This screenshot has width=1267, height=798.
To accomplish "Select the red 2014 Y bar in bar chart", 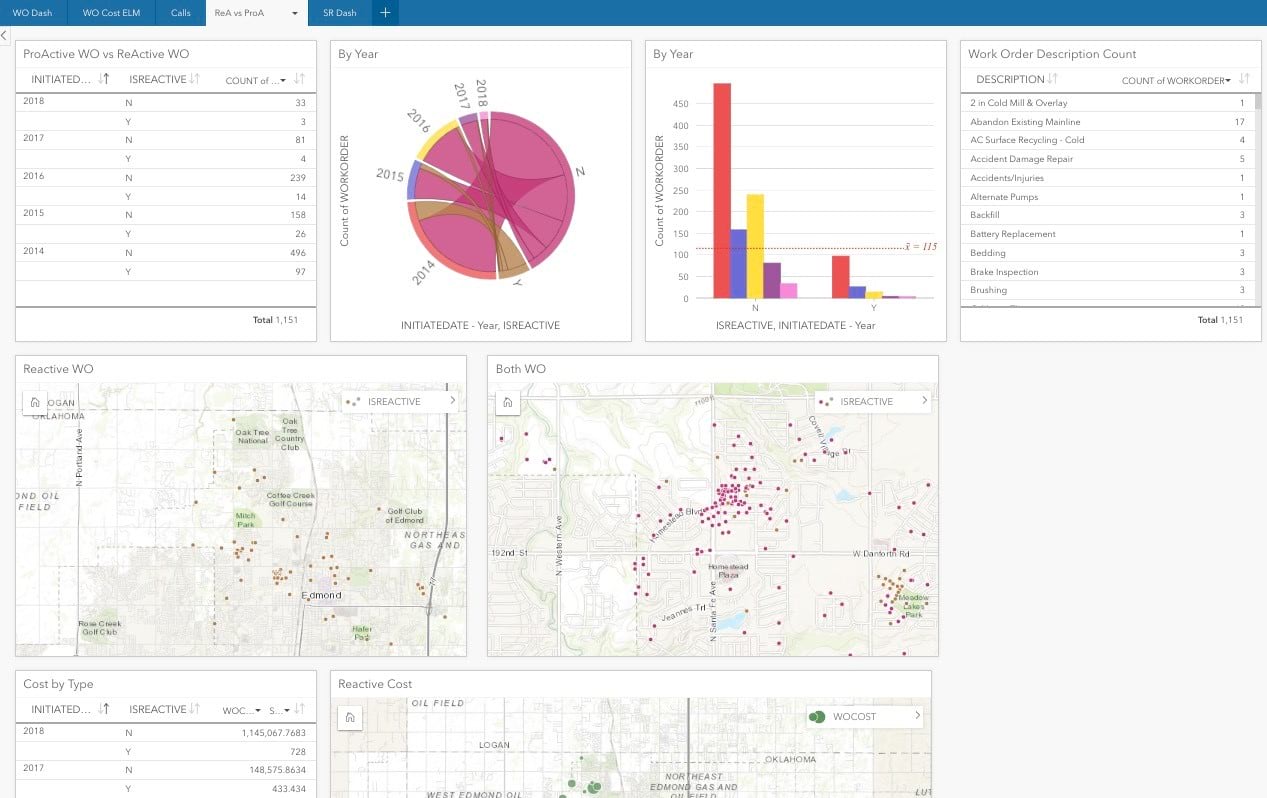I will click(x=840, y=277).
